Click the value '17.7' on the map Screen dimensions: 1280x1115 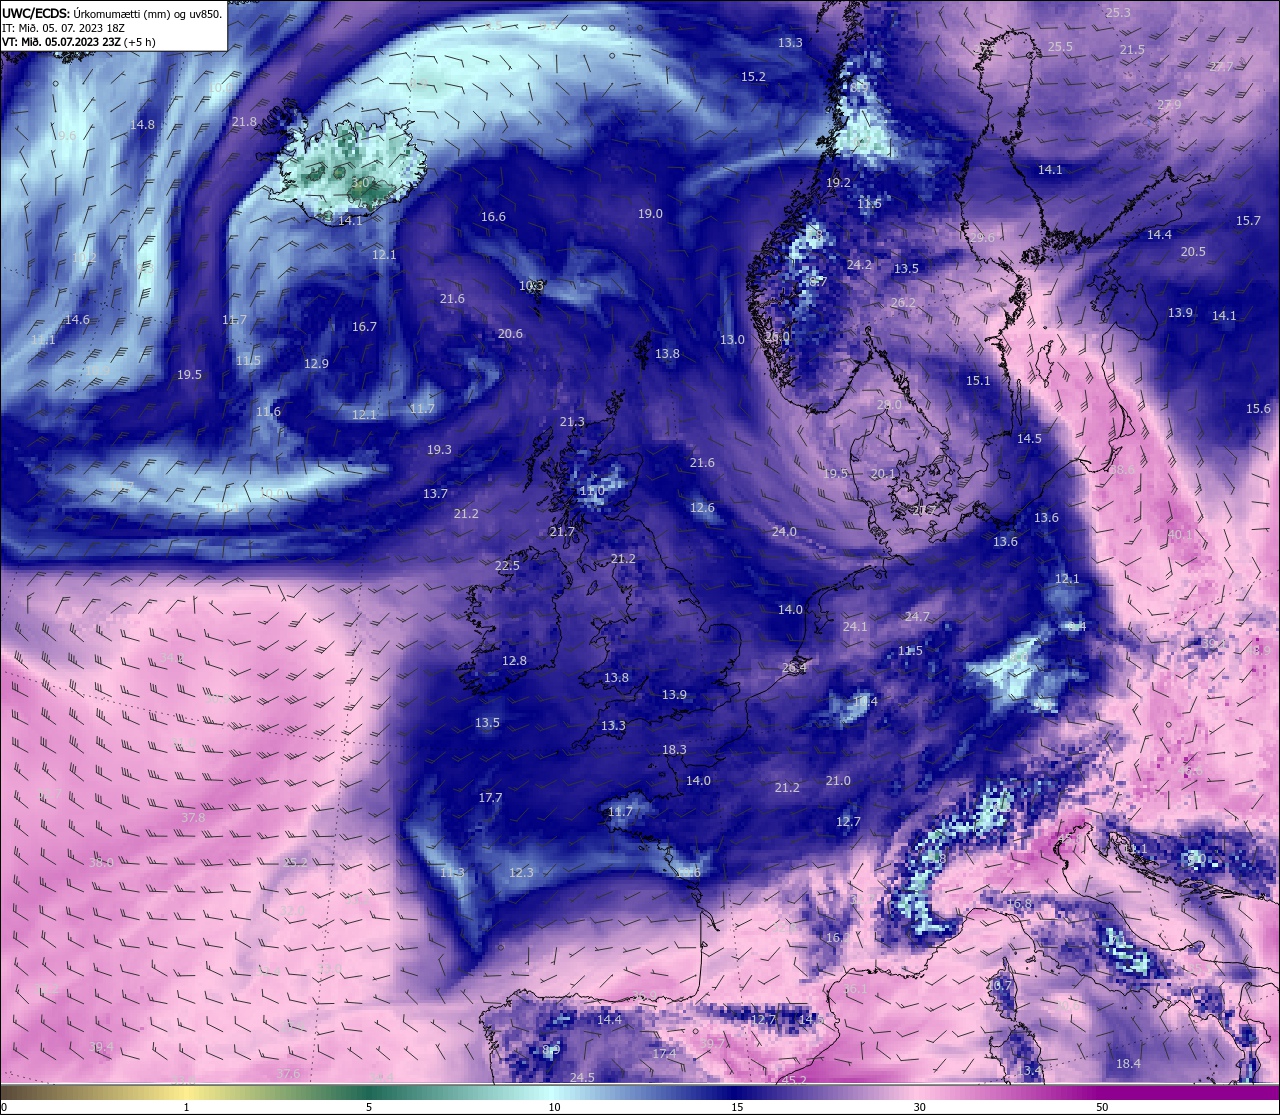(x=490, y=798)
